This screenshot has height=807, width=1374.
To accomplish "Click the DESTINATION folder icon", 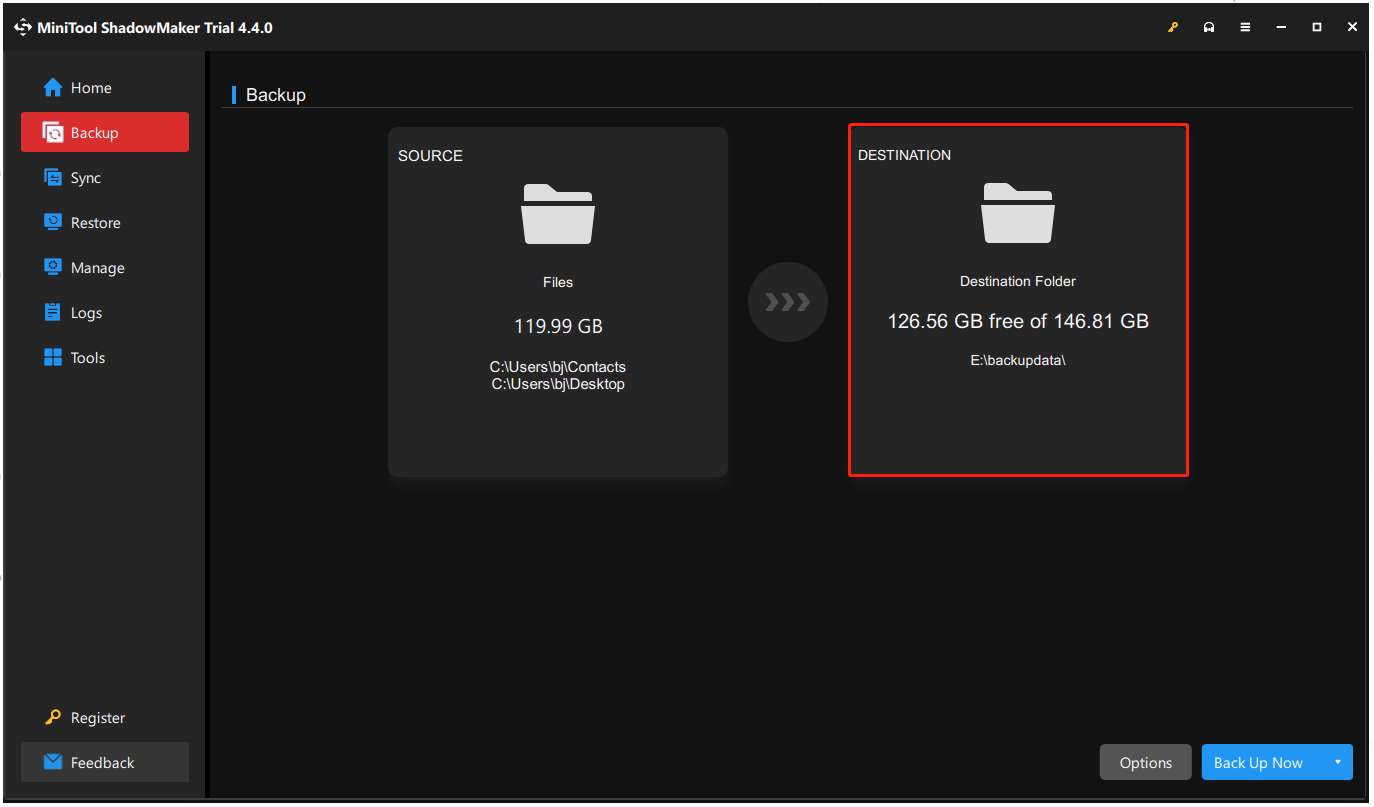I will [1018, 213].
